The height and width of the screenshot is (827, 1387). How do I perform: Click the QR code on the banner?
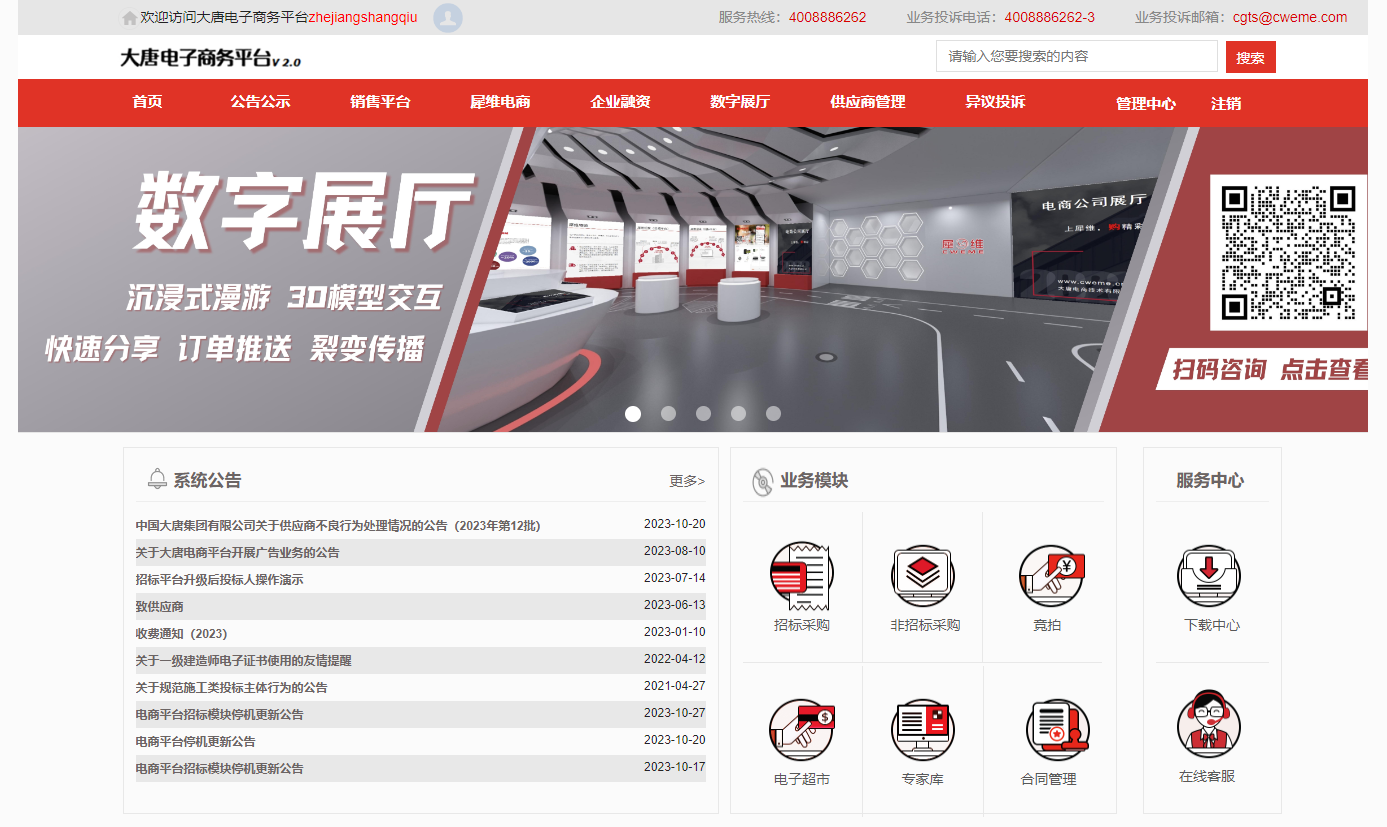(1287, 252)
